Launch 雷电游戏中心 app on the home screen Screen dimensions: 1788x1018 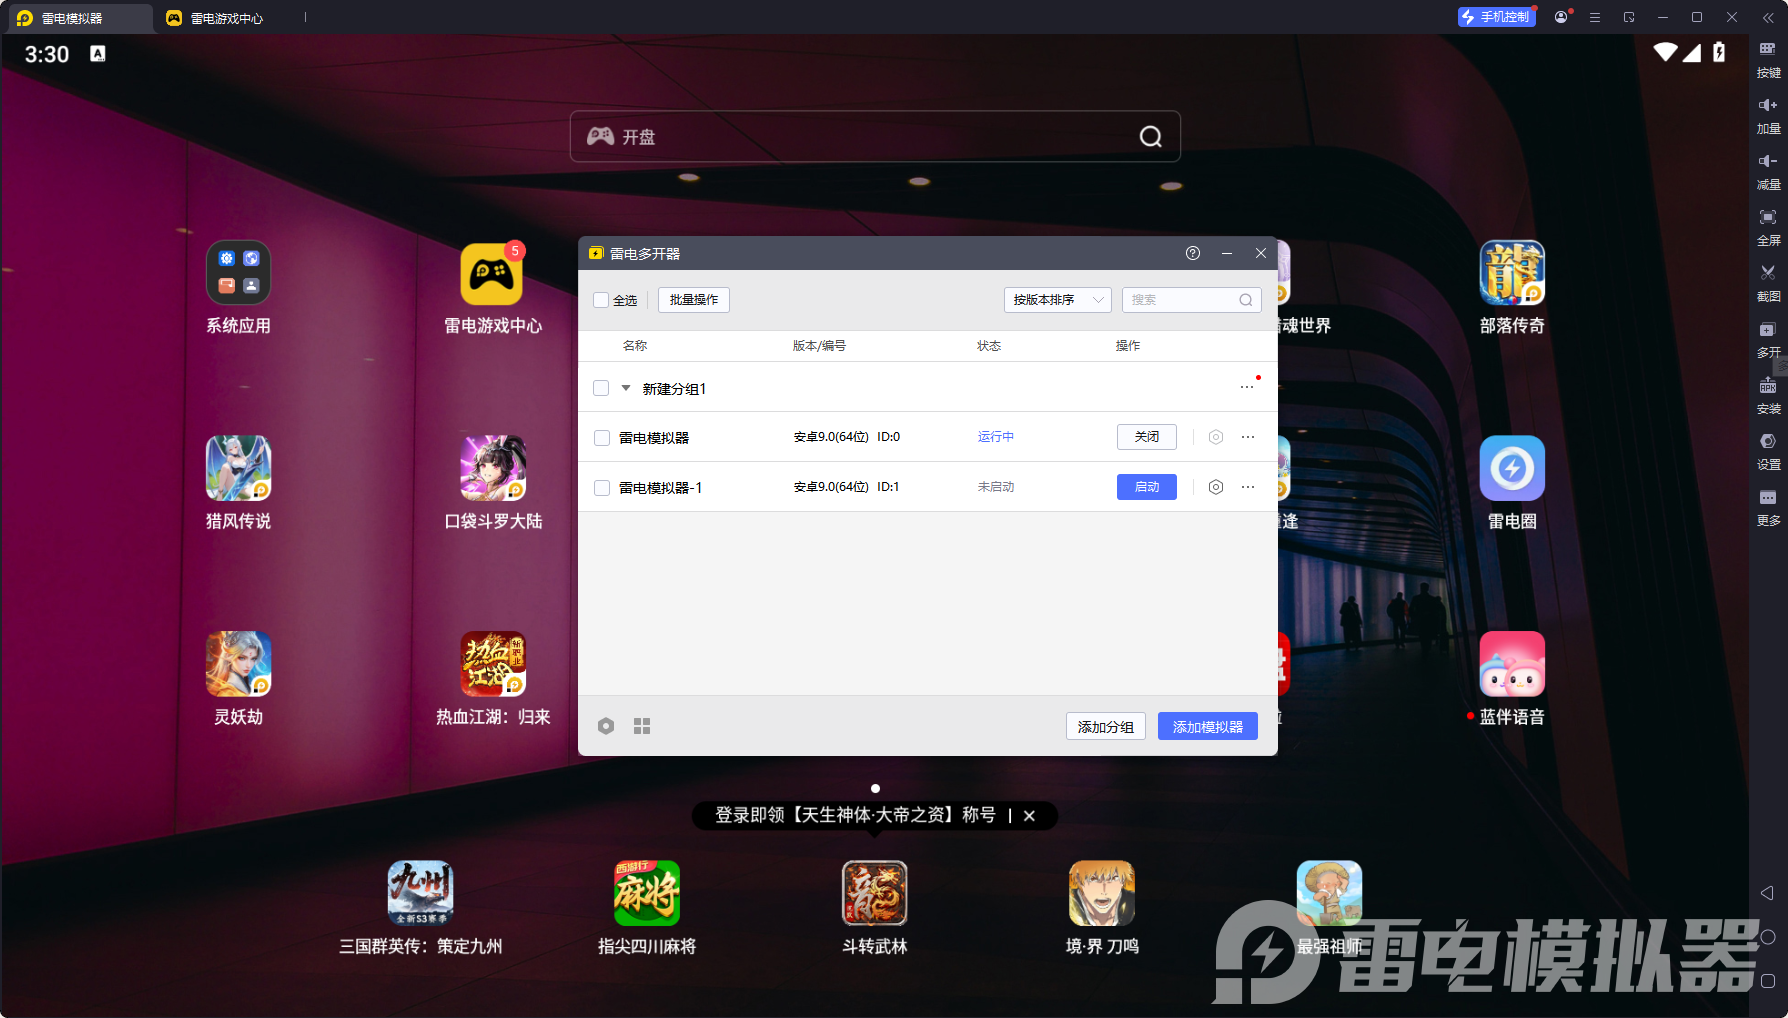[492, 273]
